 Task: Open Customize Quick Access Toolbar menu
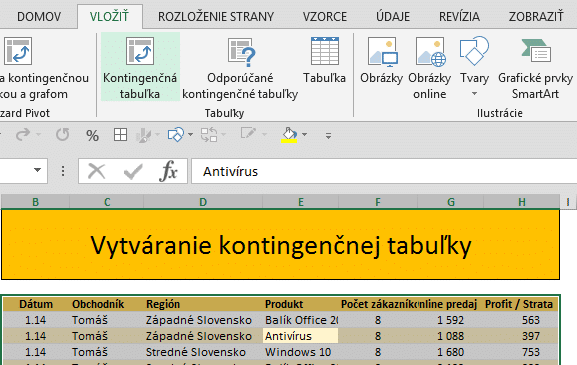click(x=328, y=136)
